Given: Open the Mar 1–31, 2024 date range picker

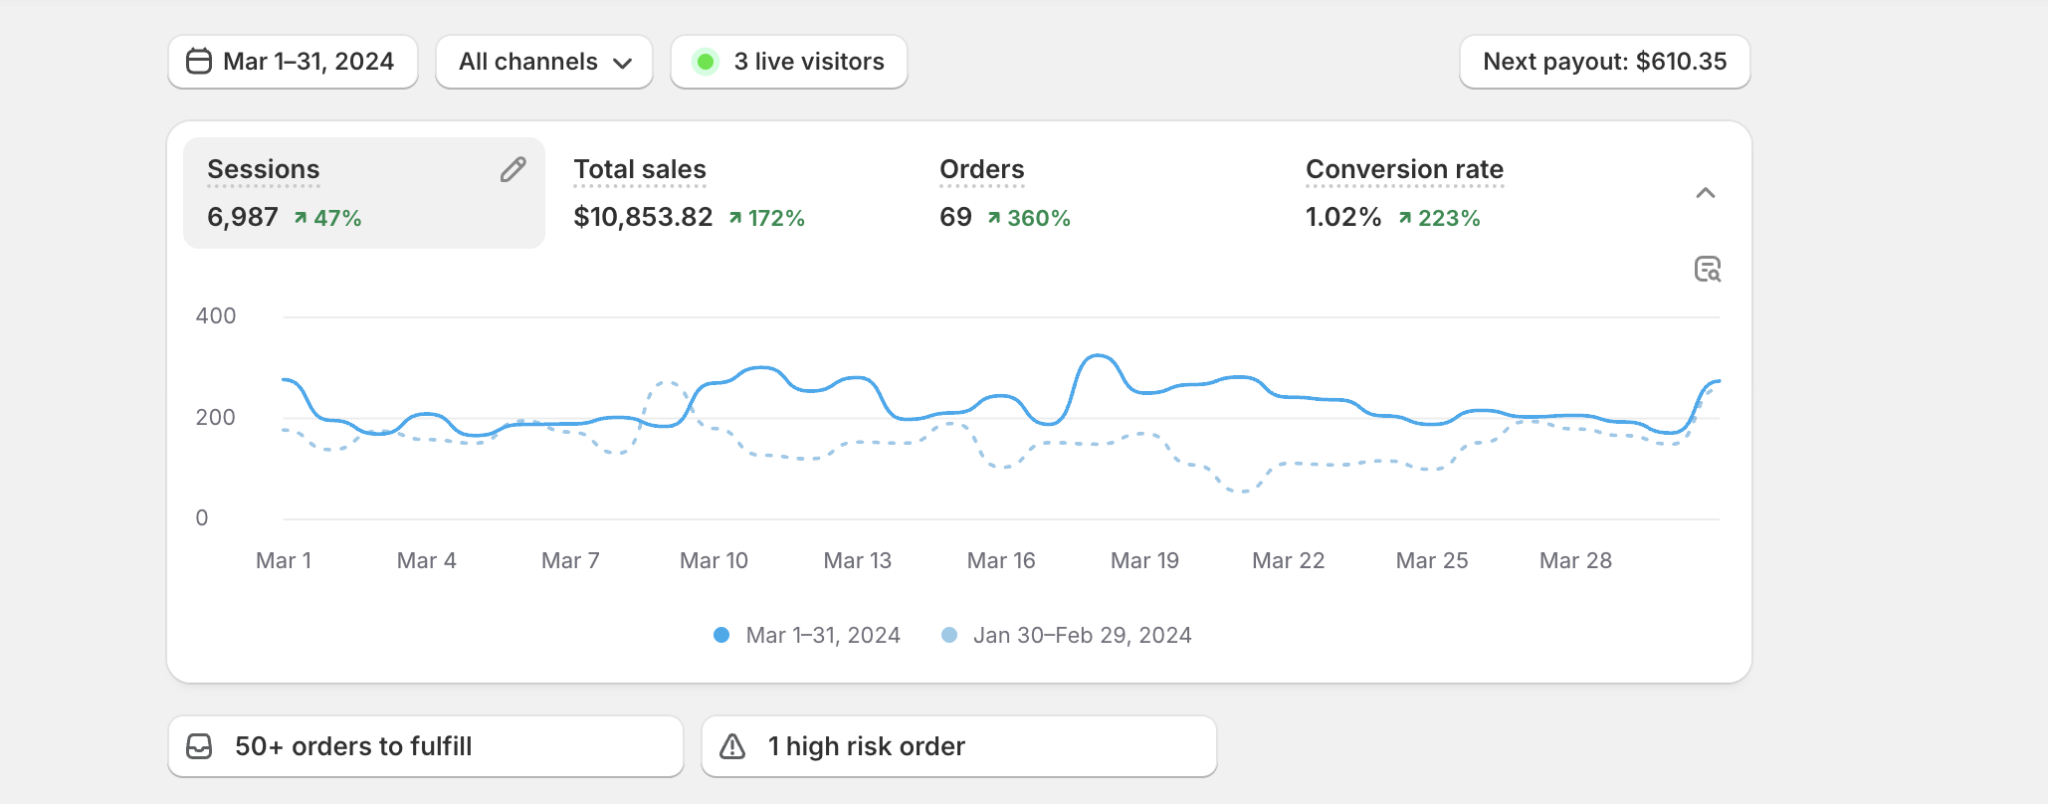Looking at the screenshot, I should click(293, 62).
